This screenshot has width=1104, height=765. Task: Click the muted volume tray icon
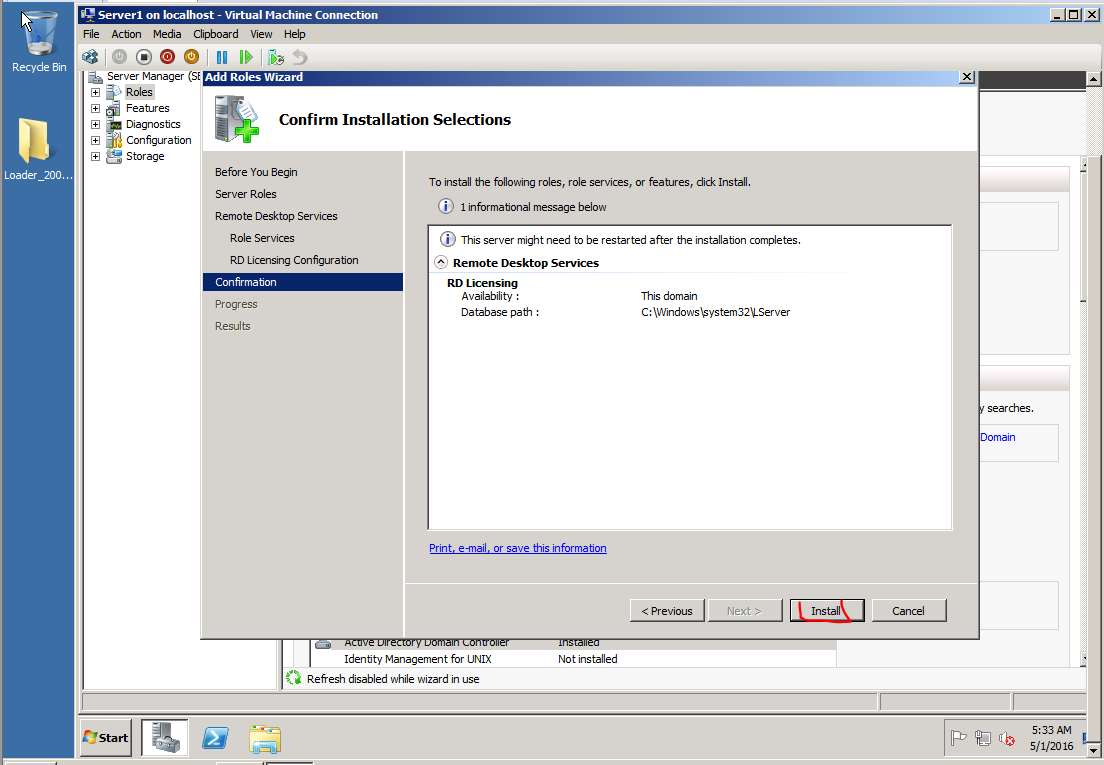click(1007, 739)
